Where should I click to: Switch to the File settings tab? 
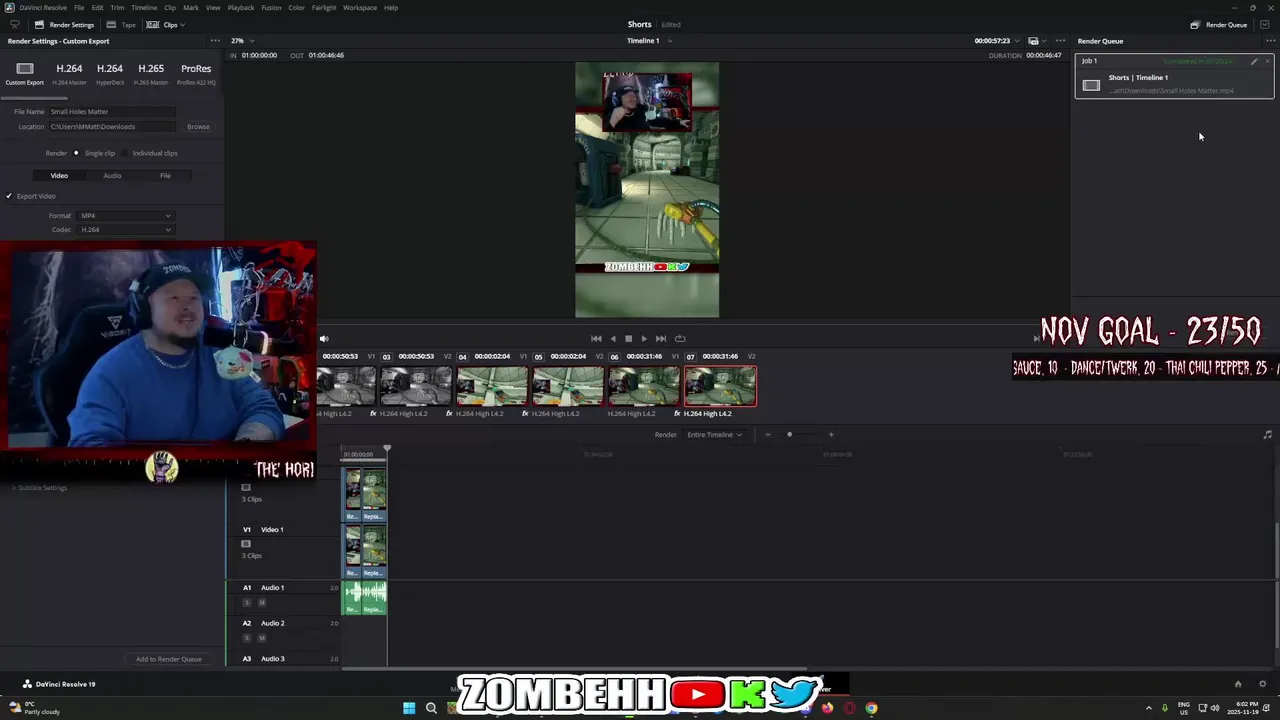pos(165,176)
